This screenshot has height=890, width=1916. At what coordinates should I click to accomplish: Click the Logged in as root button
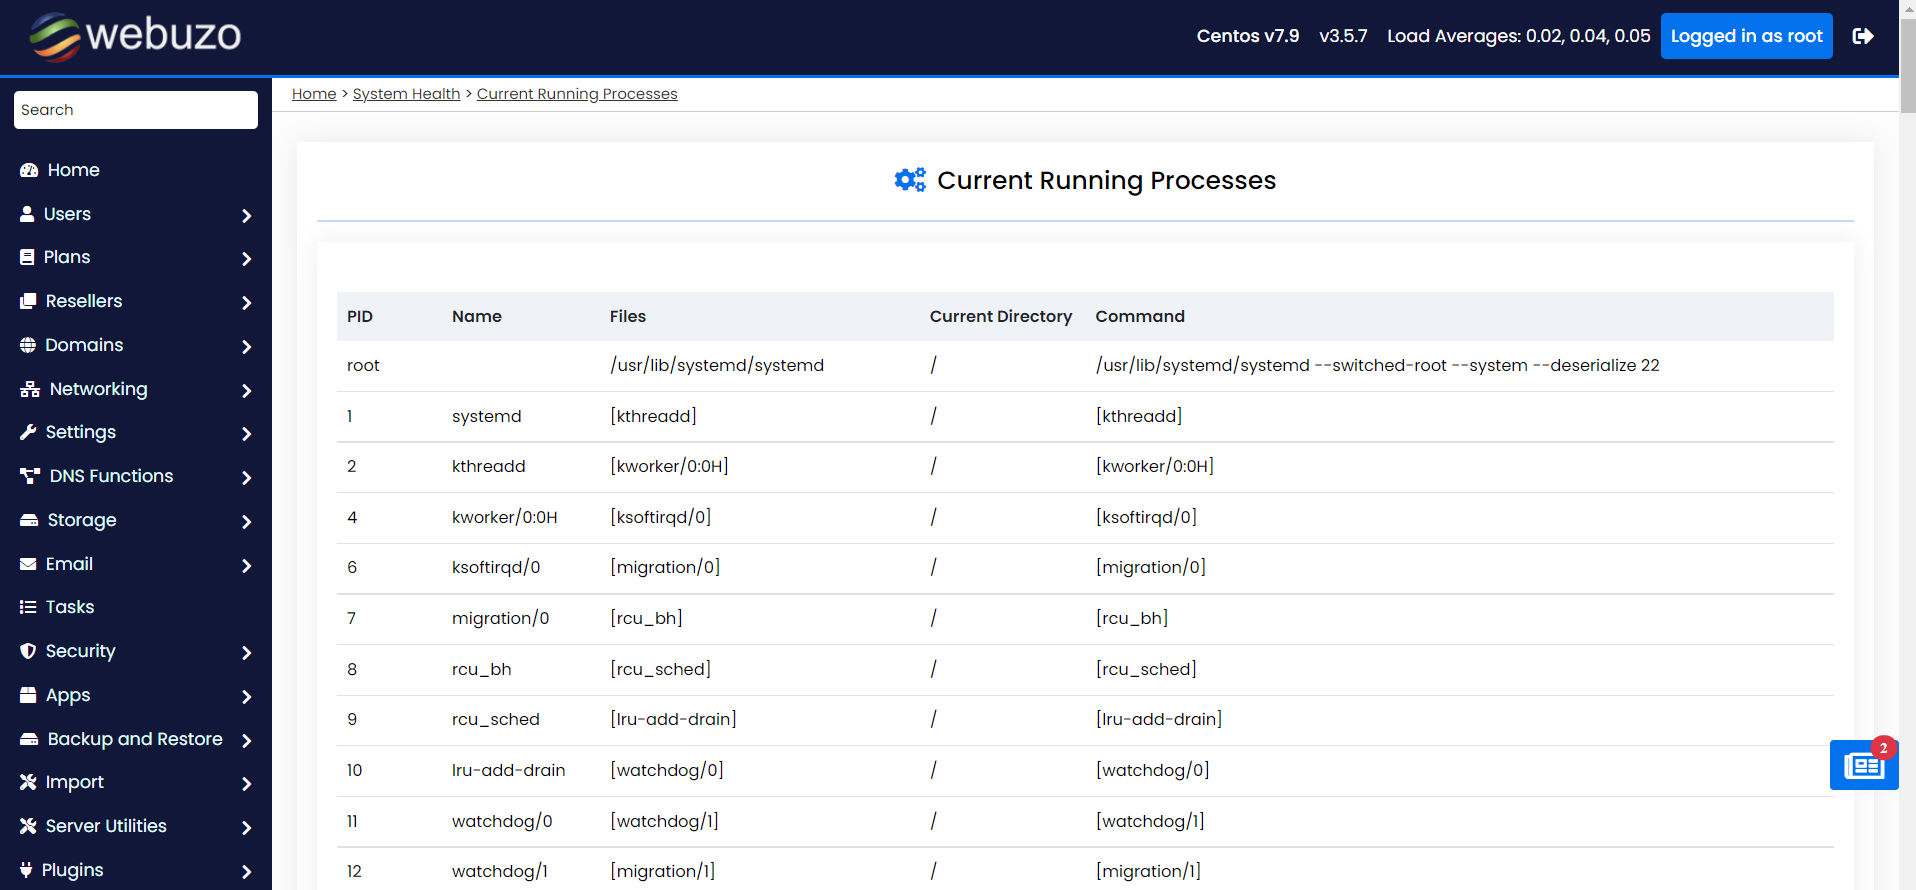(1746, 36)
